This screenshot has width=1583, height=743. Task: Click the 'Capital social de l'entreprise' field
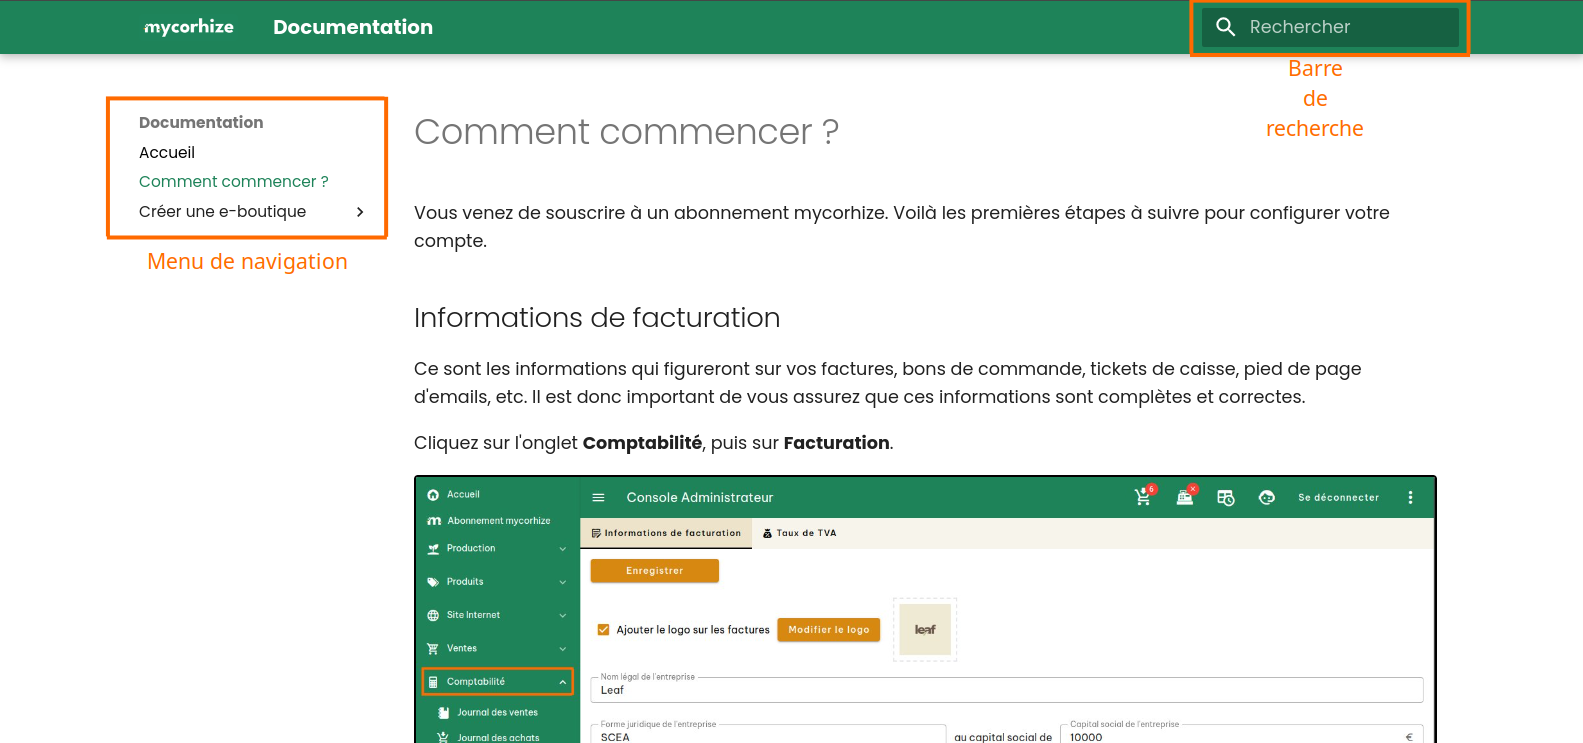(x=1241, y=734)
